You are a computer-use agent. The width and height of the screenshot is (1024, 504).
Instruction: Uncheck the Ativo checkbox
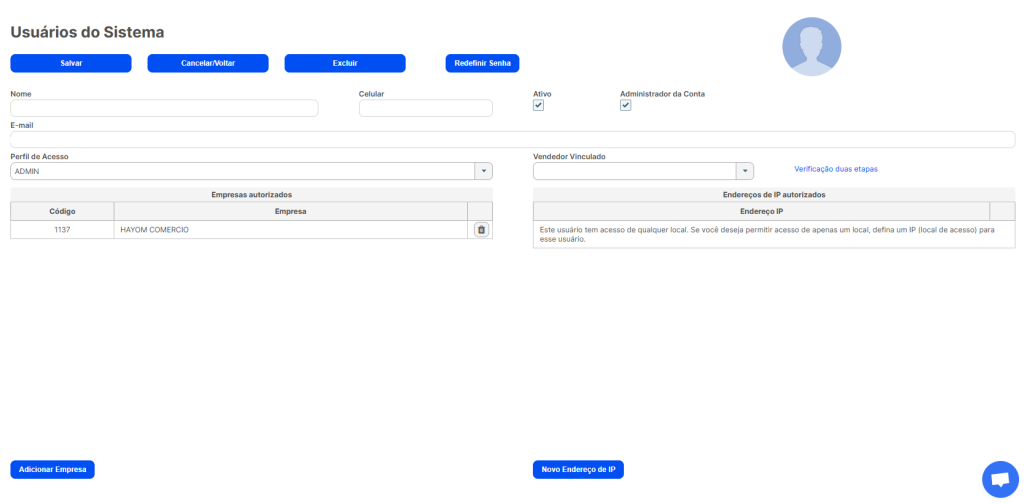pos(538,106)
